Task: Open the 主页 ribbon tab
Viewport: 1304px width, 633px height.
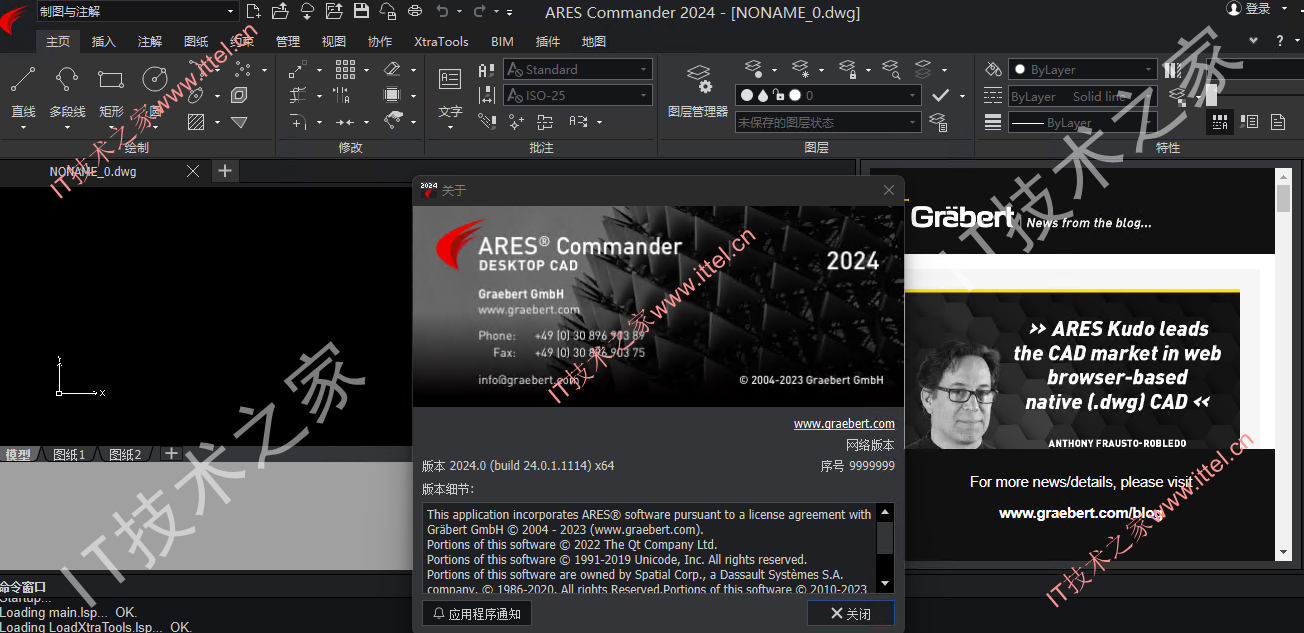Action: pyautogui.click(x=58, y=41)
